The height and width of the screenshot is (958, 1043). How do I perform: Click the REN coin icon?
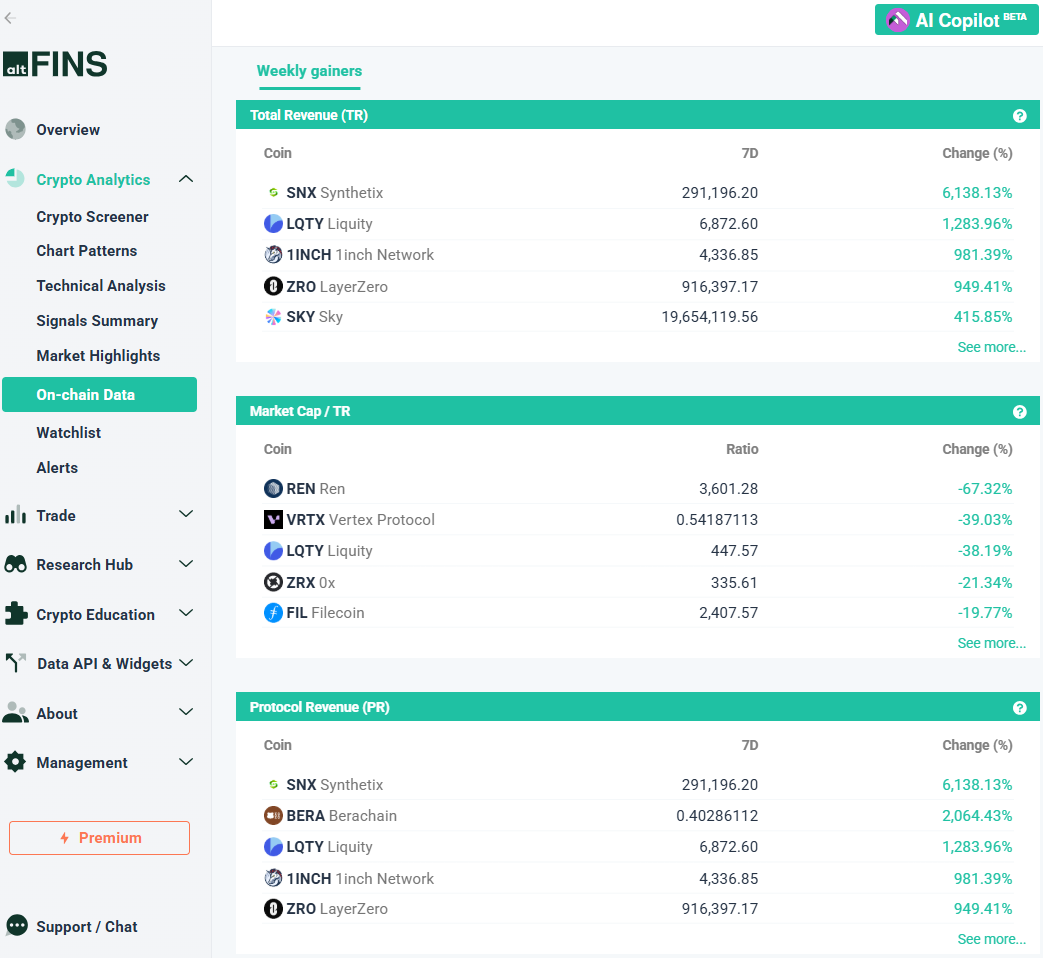(x=273, y=488)
